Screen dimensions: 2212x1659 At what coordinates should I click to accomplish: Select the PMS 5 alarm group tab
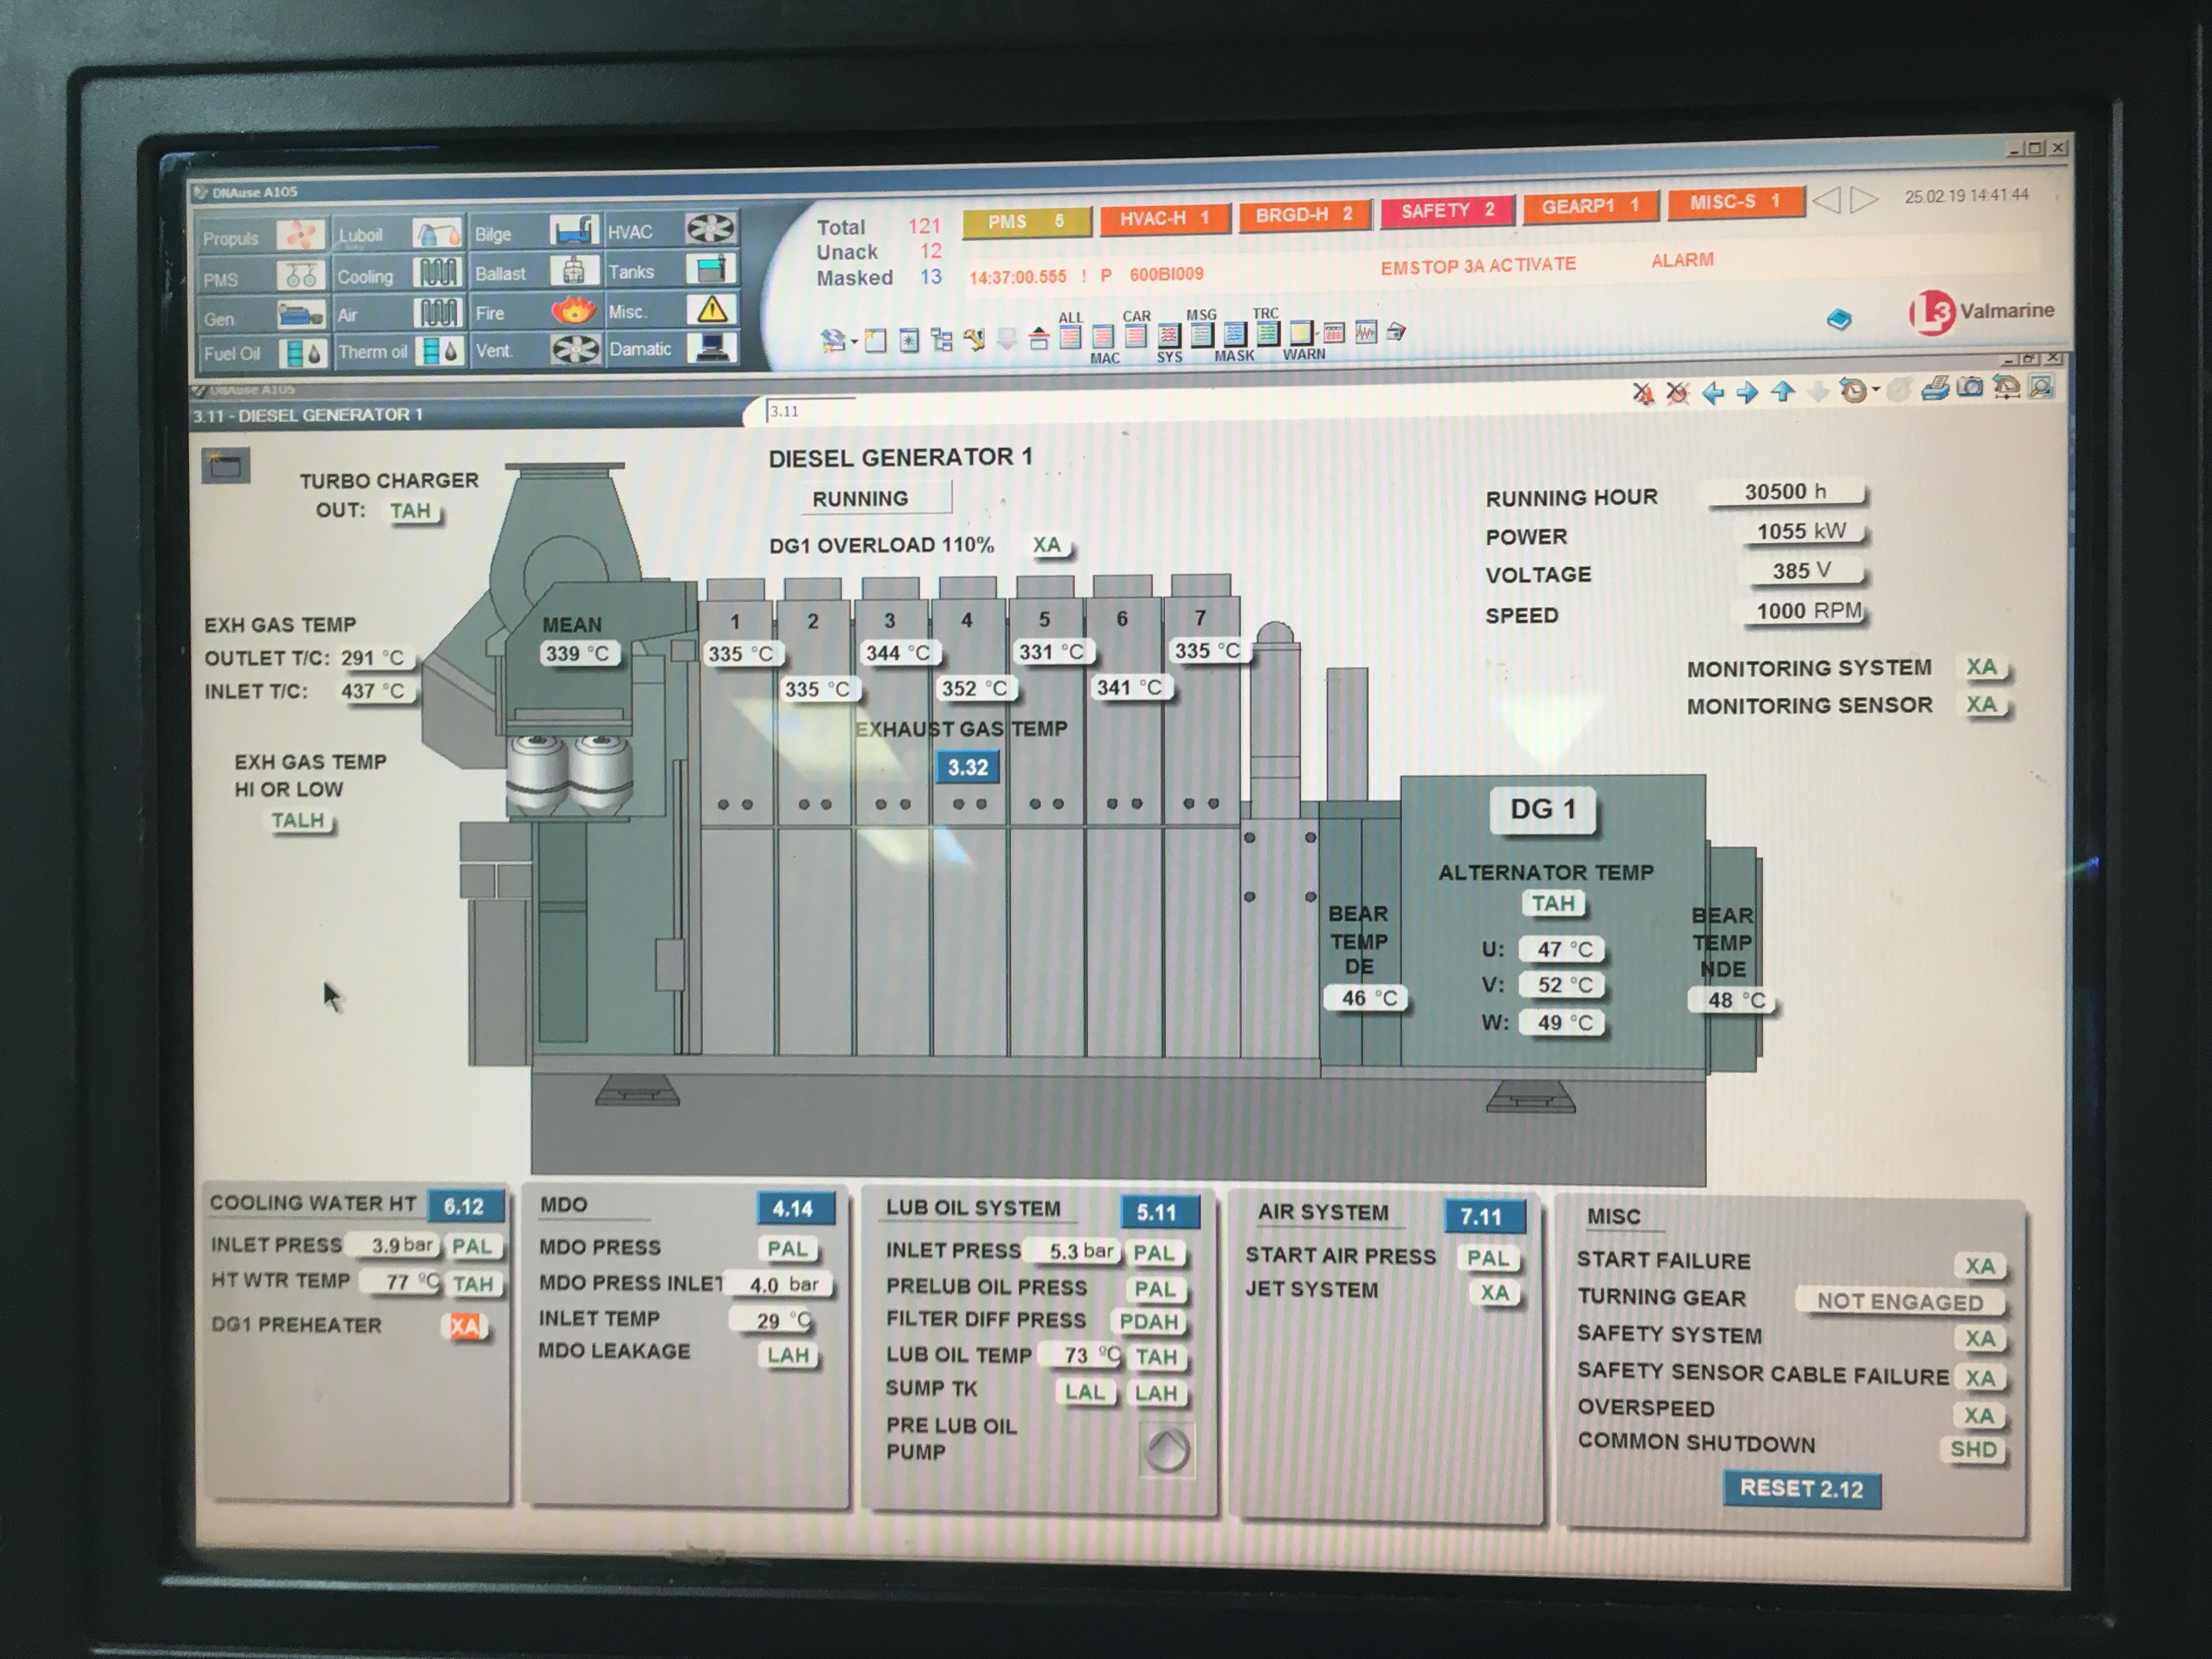tap(1026, 222)
